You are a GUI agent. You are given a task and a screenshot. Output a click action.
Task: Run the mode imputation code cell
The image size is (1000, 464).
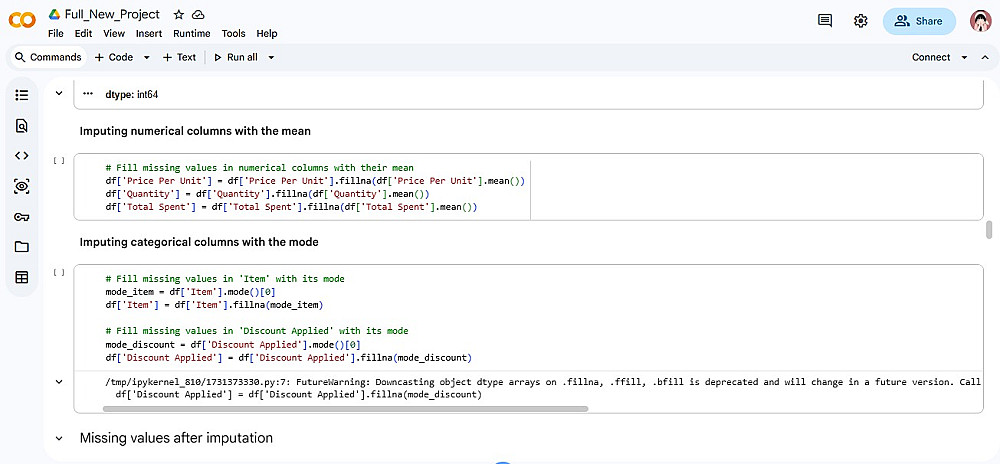pos(59,272)
